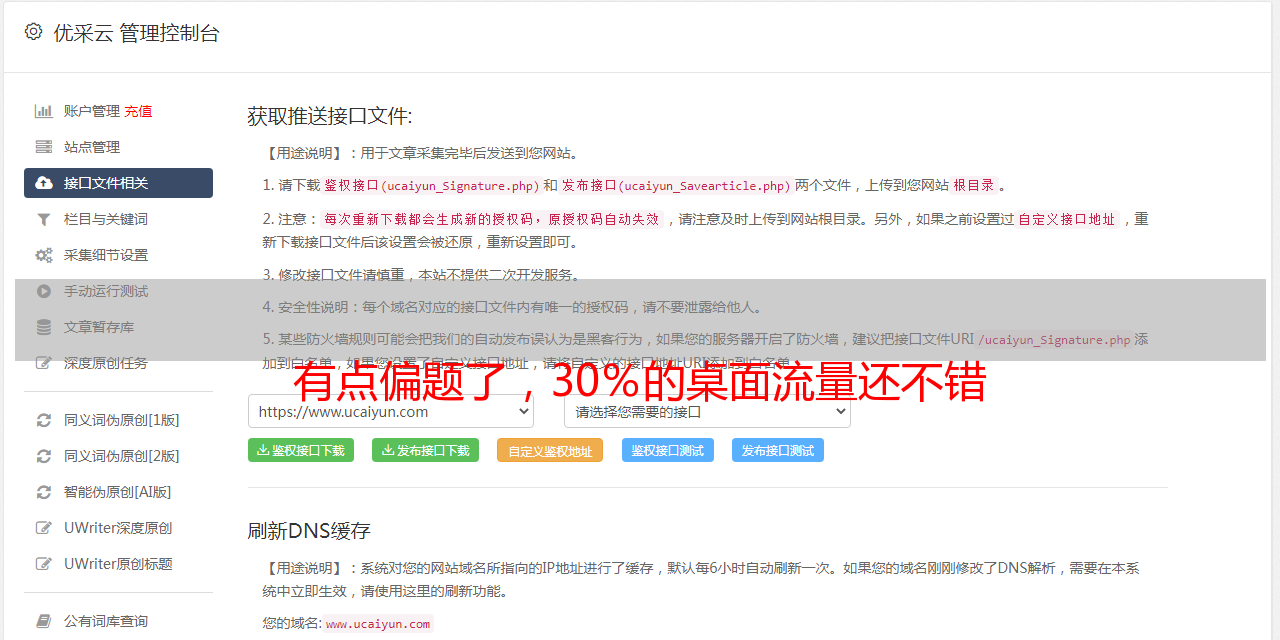The image size is (1280, 640).
Task: Click the server icon for 站点管理
Action: tap(43, 147)
